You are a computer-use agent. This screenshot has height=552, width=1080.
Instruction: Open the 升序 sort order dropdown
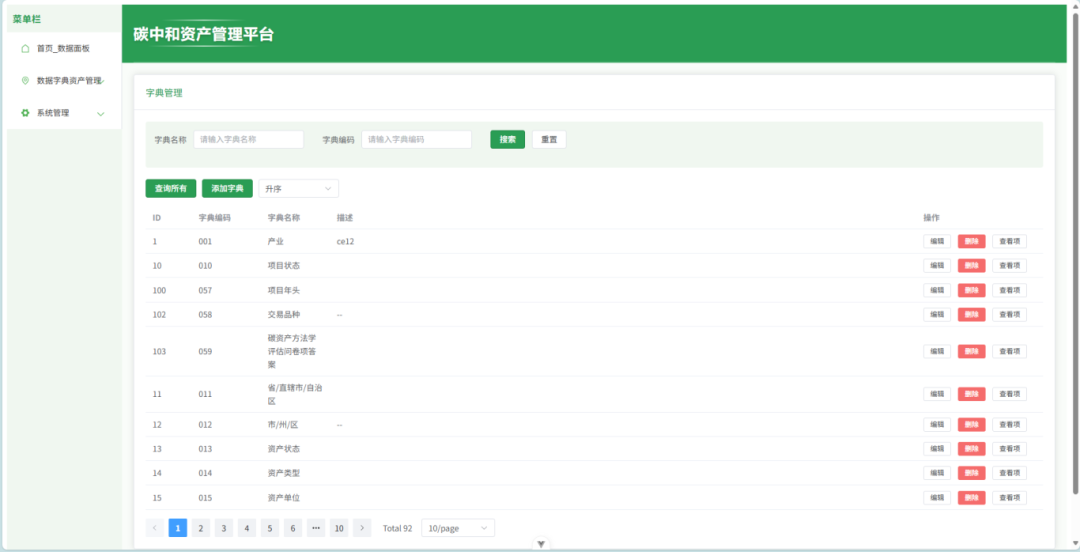[298, 188]
